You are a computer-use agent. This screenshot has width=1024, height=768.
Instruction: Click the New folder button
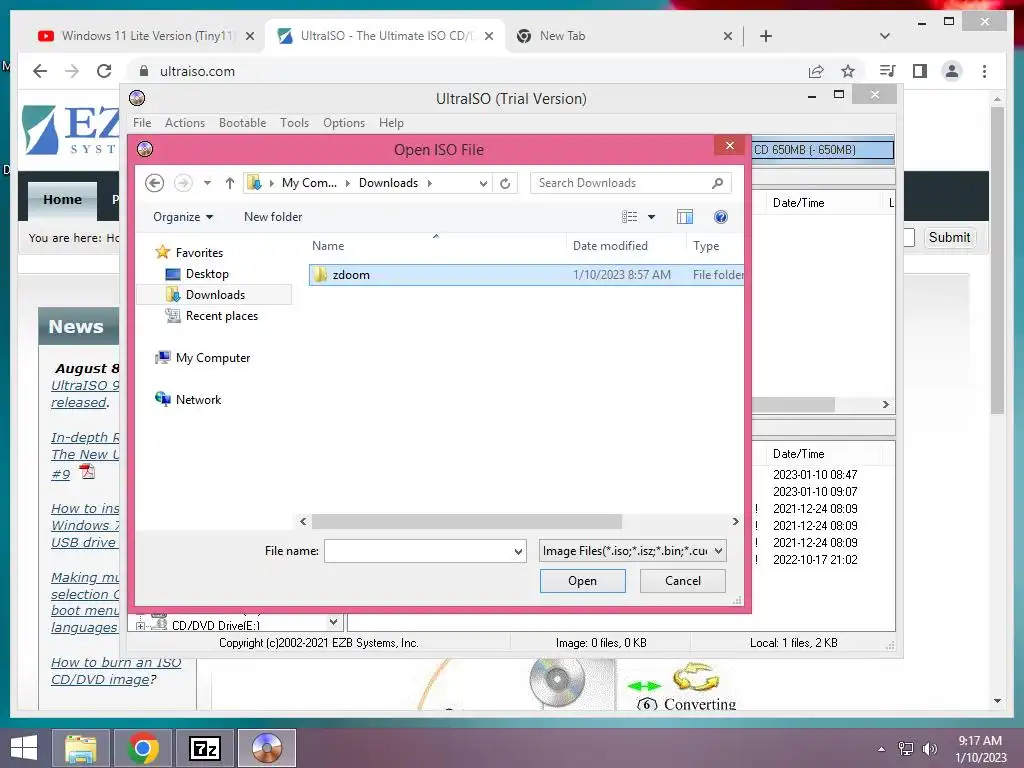(x=273, y=217)
